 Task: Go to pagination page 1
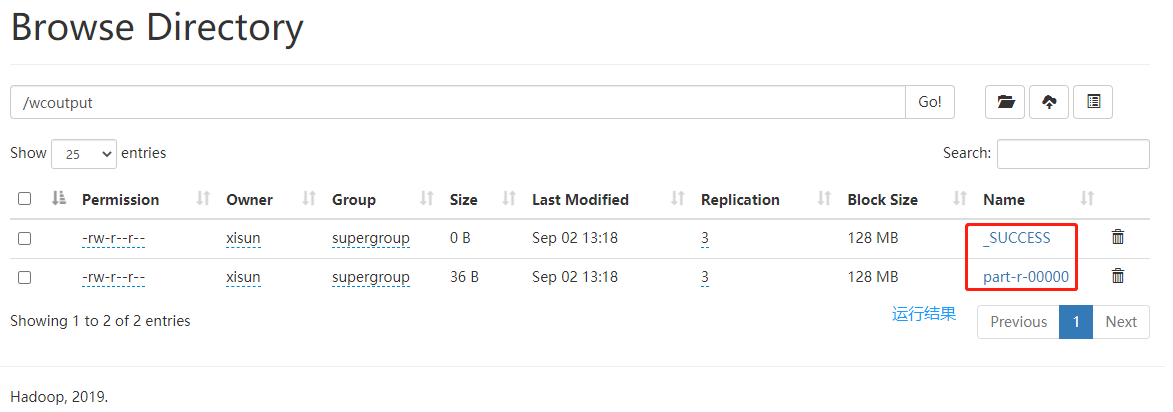coord(1075,322)
